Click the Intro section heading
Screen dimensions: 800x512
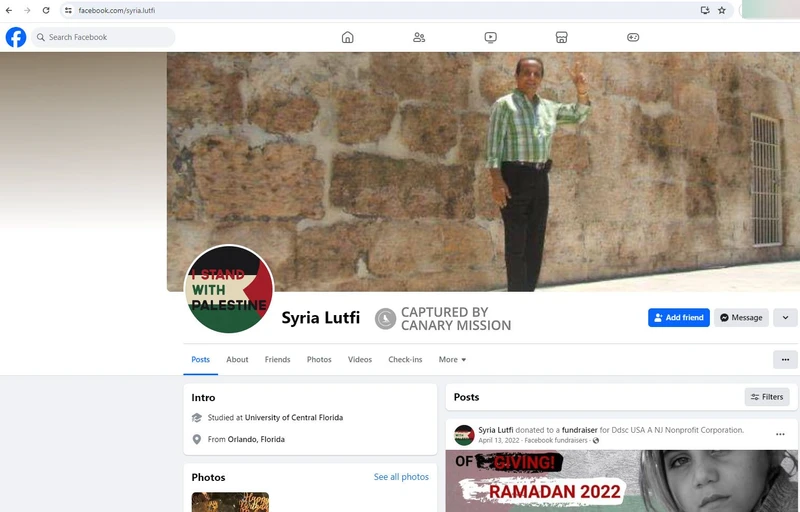[203, 397]
